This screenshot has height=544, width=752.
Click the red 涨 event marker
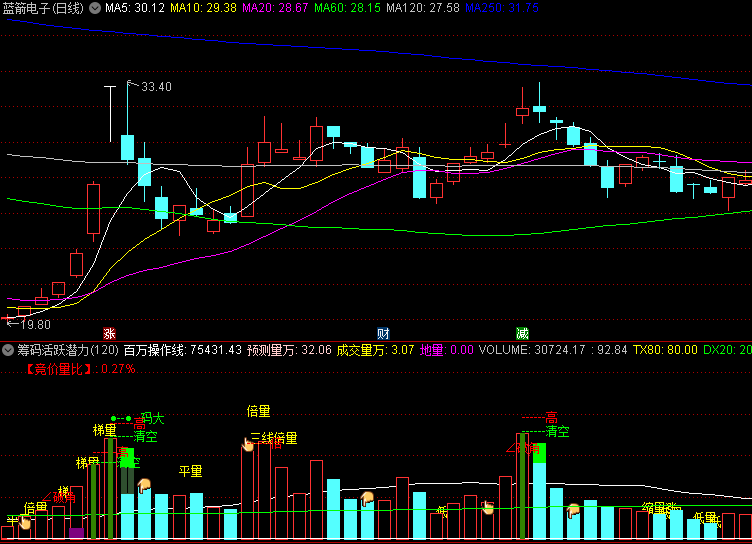pyautogui.click(x=109, y=333)
